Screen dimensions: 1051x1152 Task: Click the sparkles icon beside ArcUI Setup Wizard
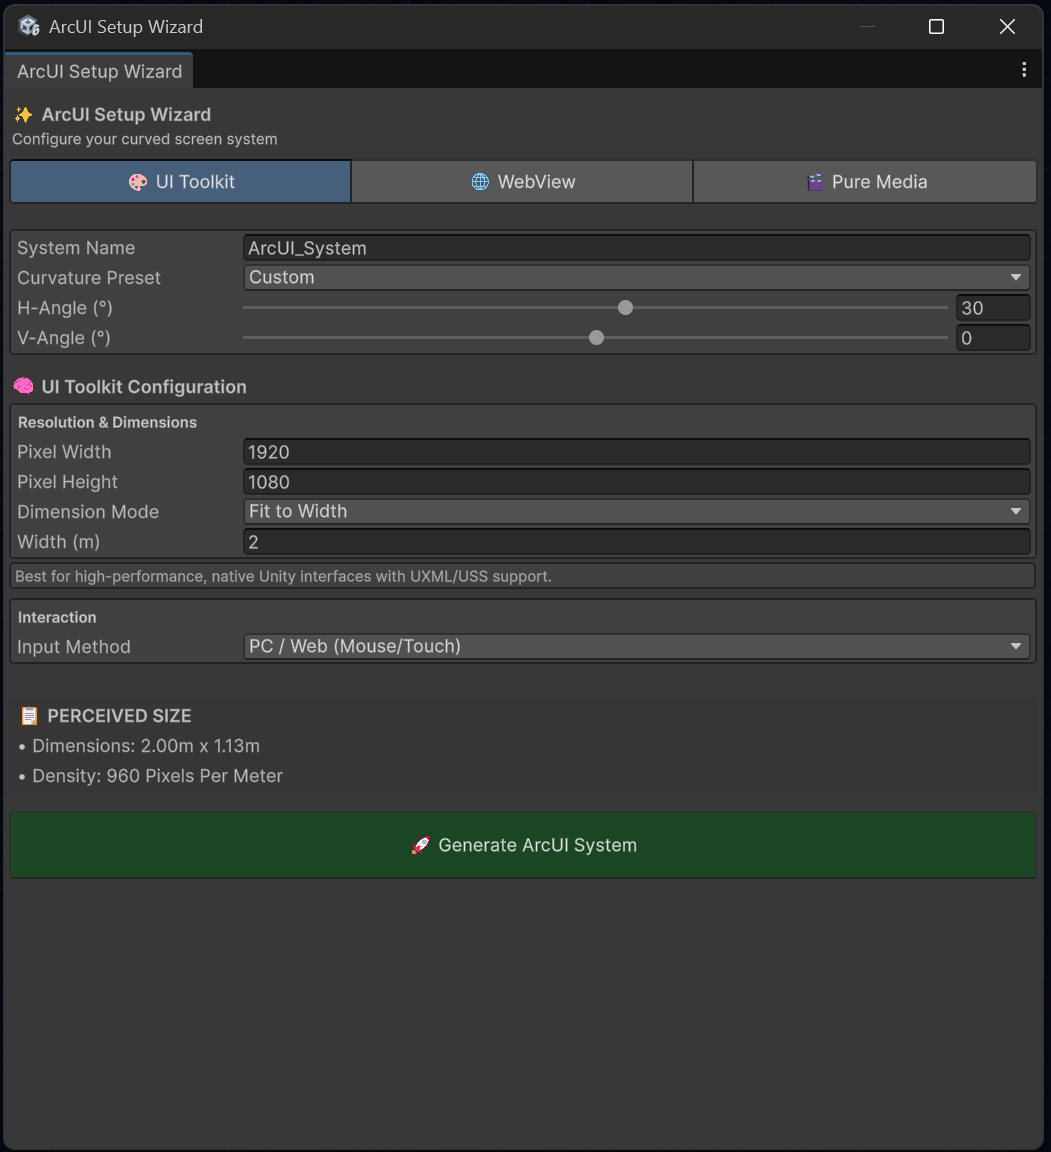(x=24, y=115)
